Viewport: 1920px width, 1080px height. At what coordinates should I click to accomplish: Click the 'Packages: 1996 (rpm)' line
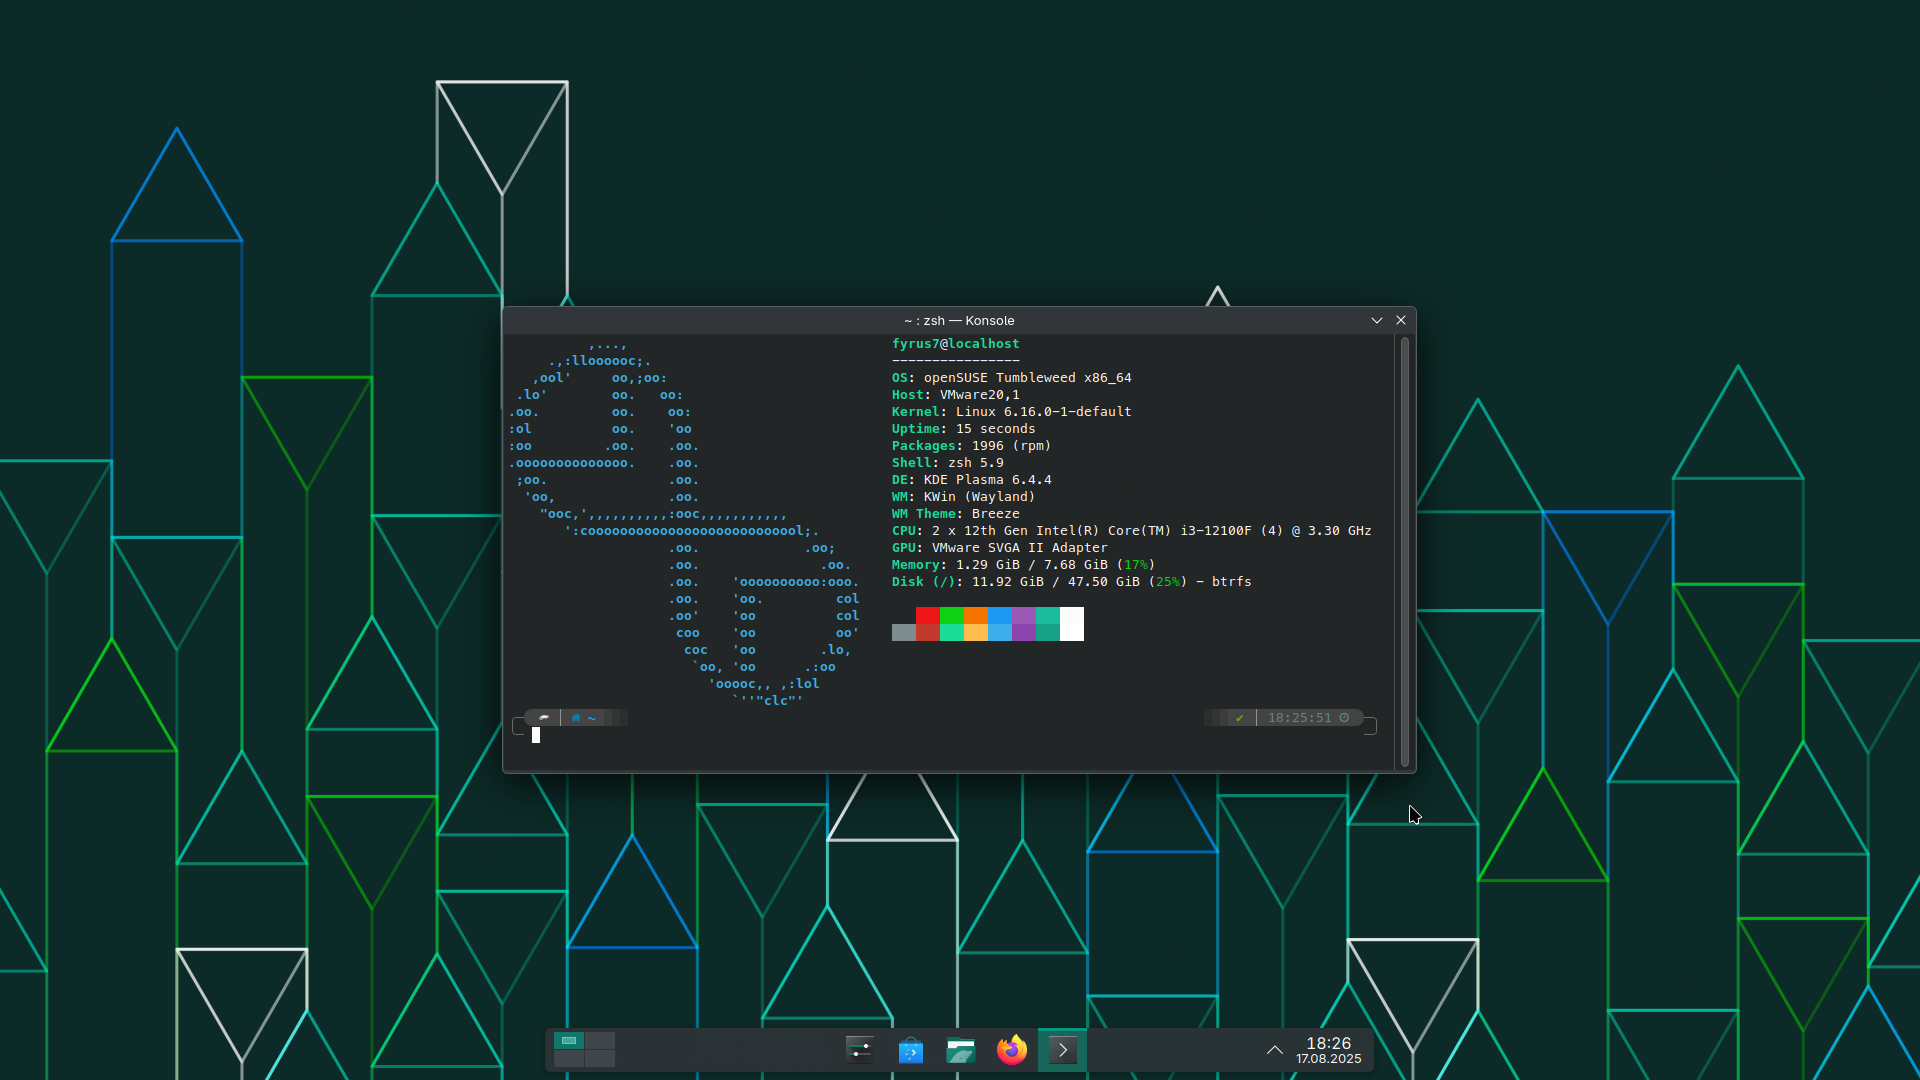(x=972, y=446)
